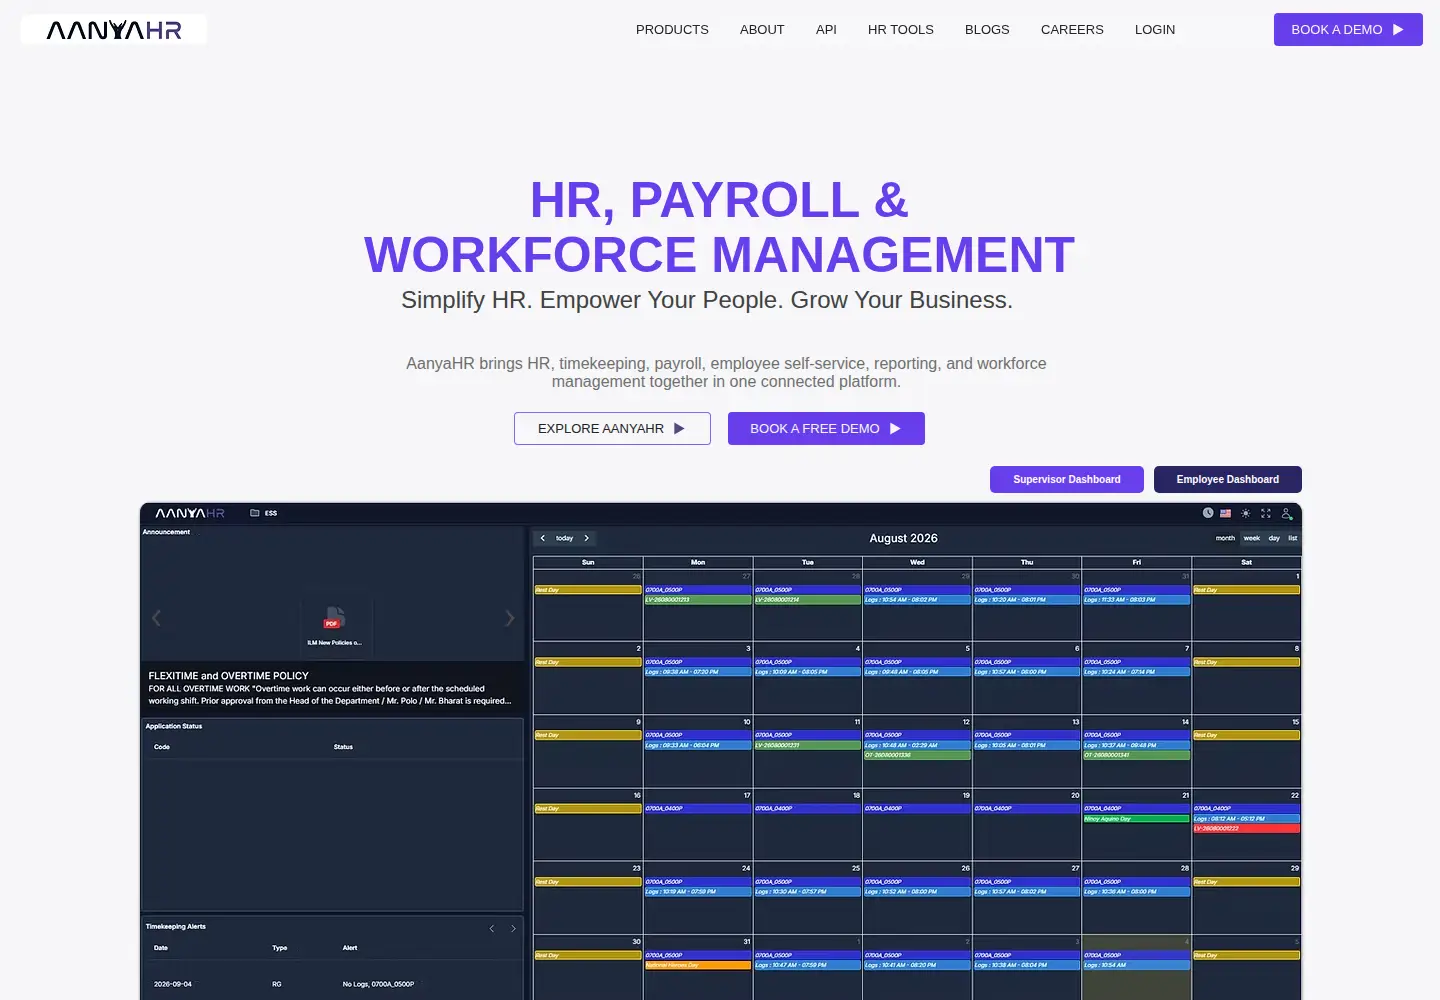Click the August 2026 calendar title

tap(903, 538)
